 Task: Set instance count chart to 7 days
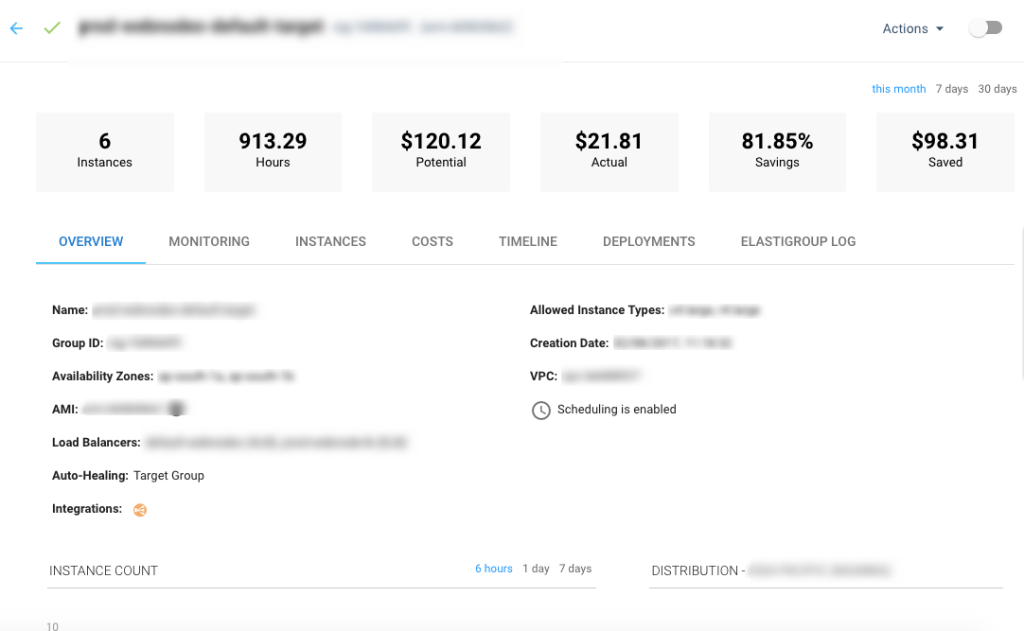tap(575, 569)
